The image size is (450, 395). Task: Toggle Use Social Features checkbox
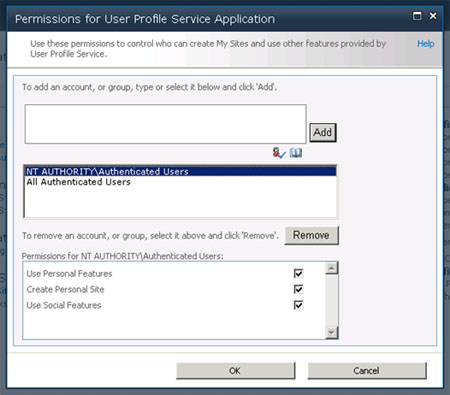(298, 305)
